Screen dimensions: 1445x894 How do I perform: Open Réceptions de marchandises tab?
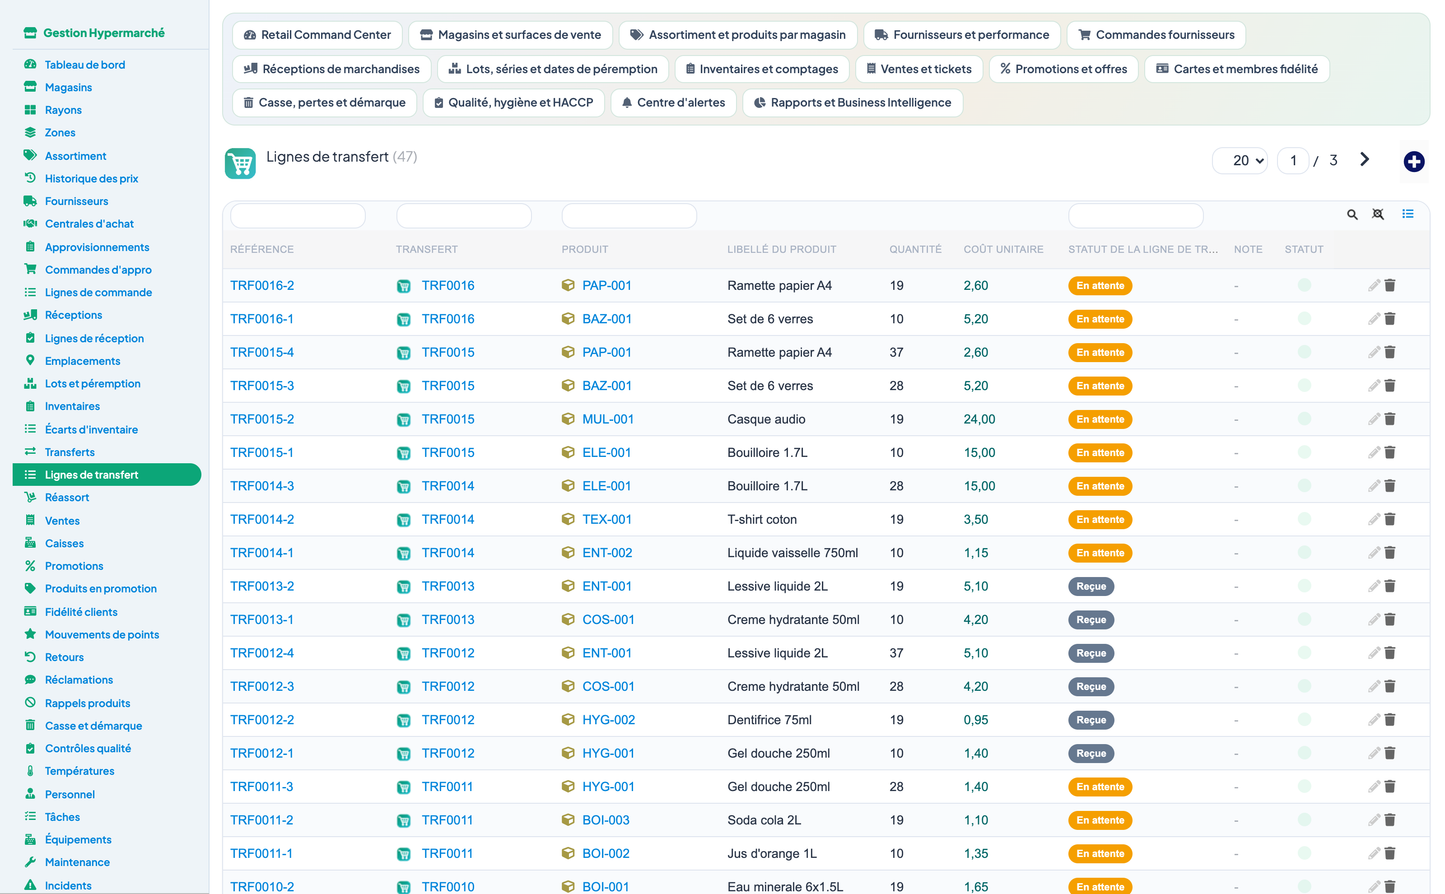[x=332, y=69]
